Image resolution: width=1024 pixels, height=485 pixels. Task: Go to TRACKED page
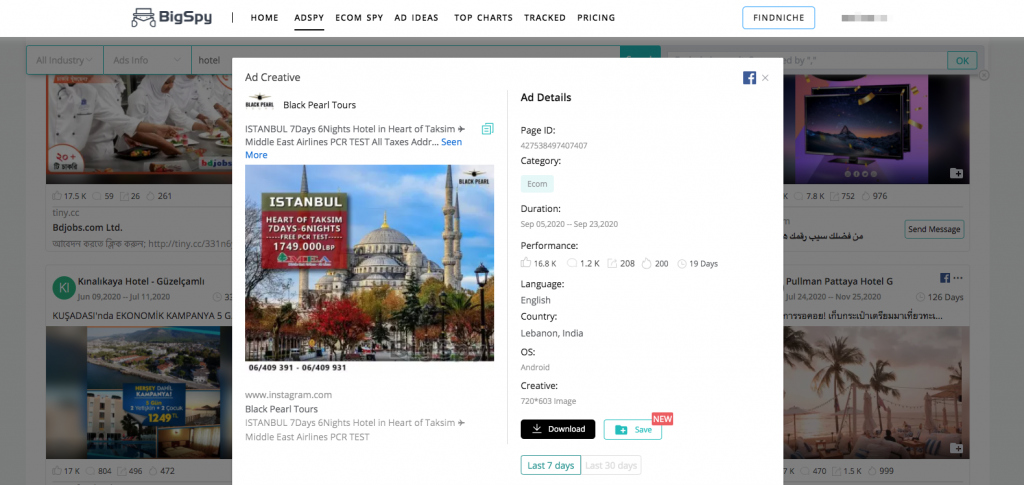545,18
